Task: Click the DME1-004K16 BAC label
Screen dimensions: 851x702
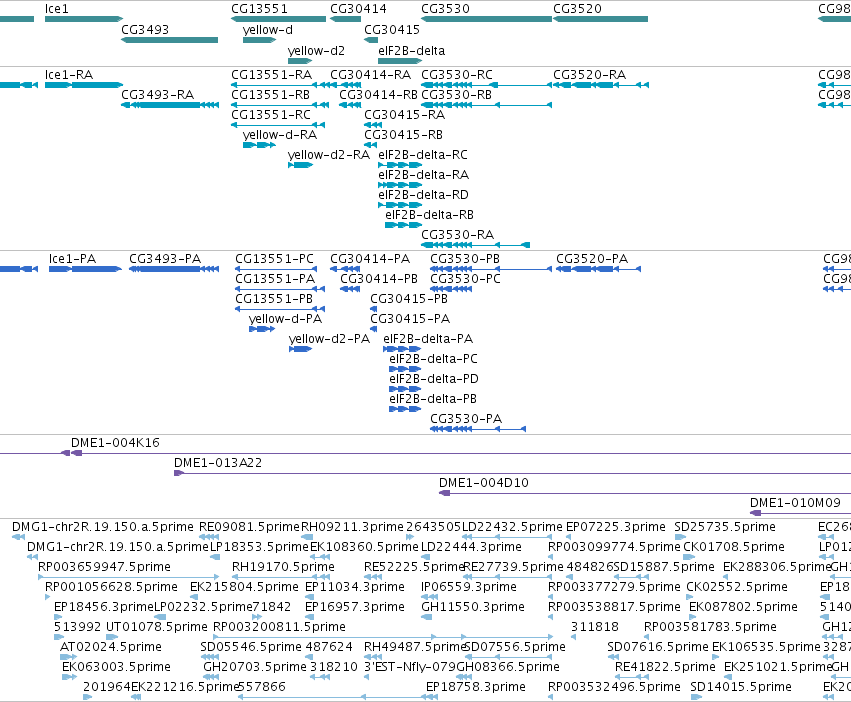Action: 116,443
